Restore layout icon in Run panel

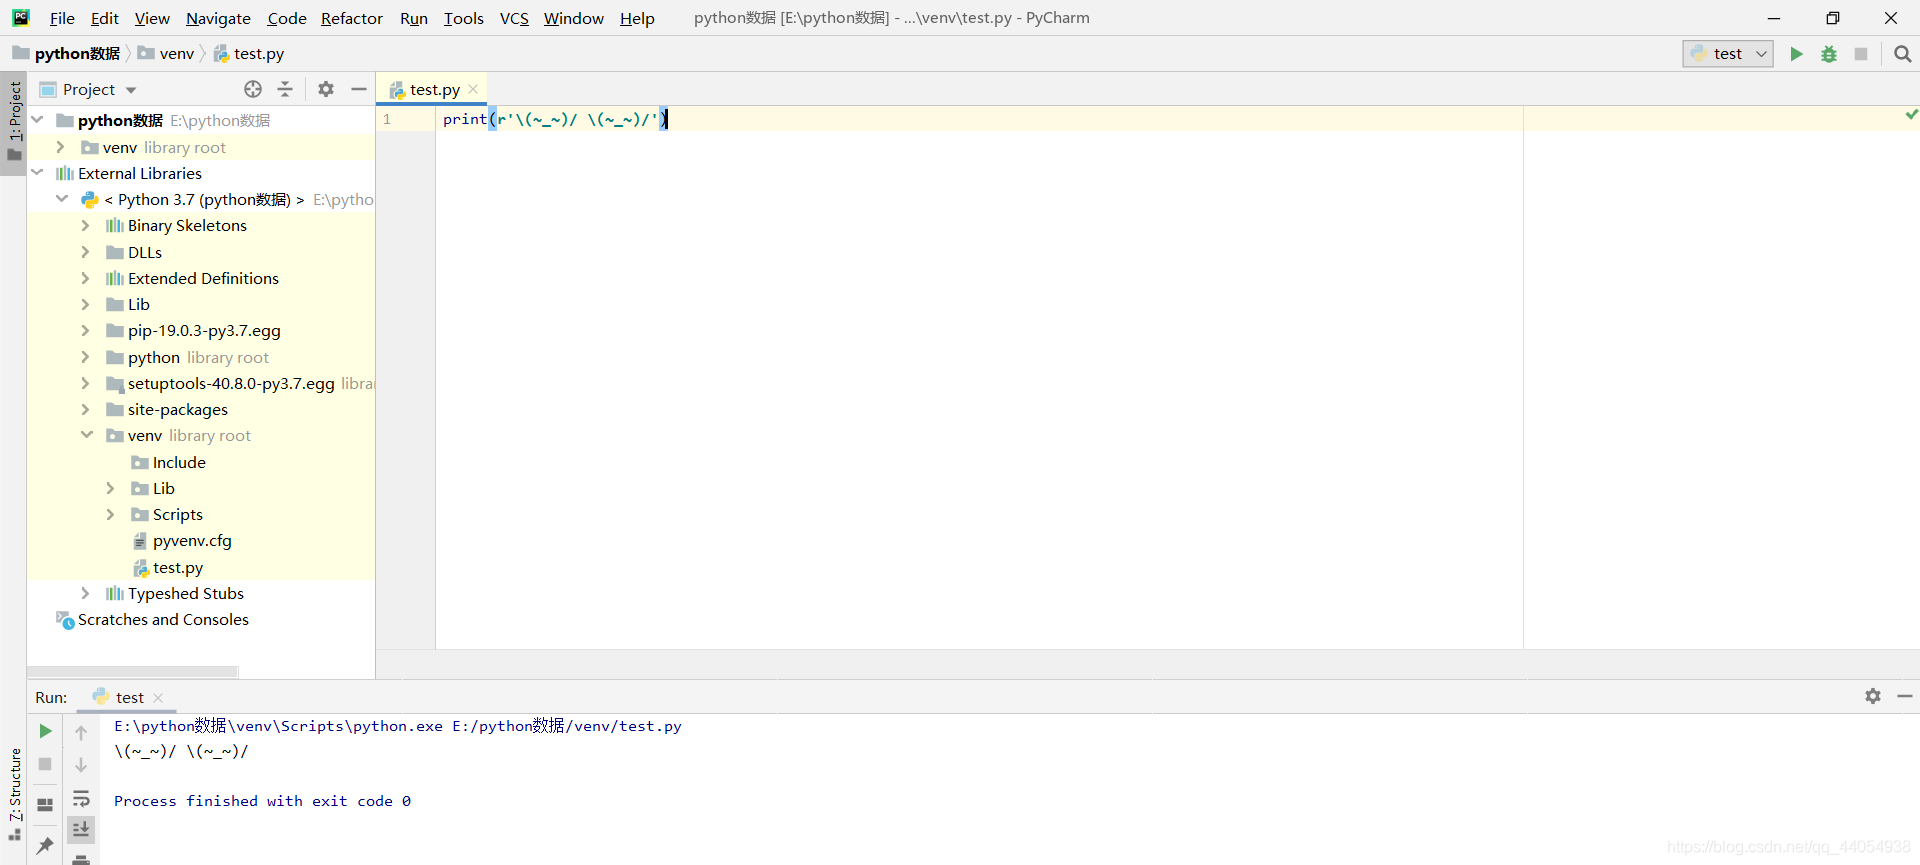pyautogui.click(x=45, y=804)
